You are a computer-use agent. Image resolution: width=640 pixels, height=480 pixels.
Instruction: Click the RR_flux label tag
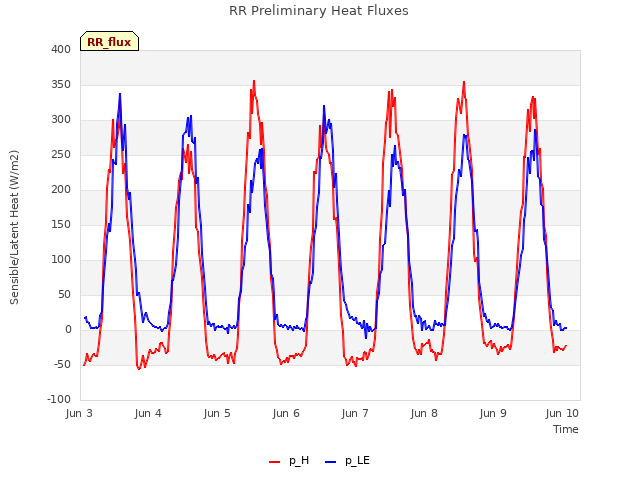click(109, 41)
